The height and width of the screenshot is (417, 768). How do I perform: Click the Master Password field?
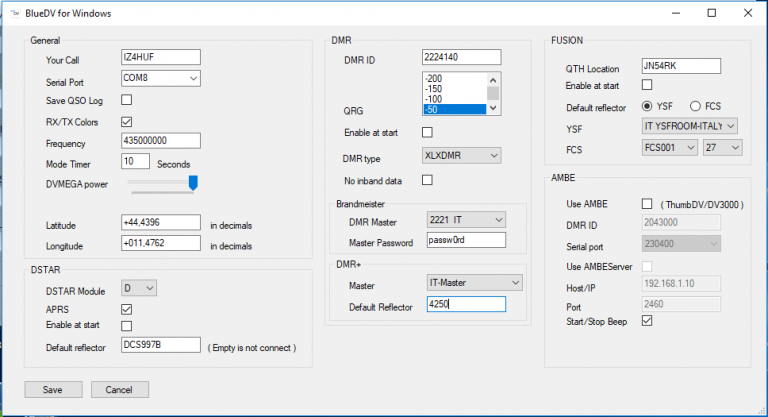(x=466, y=240)
